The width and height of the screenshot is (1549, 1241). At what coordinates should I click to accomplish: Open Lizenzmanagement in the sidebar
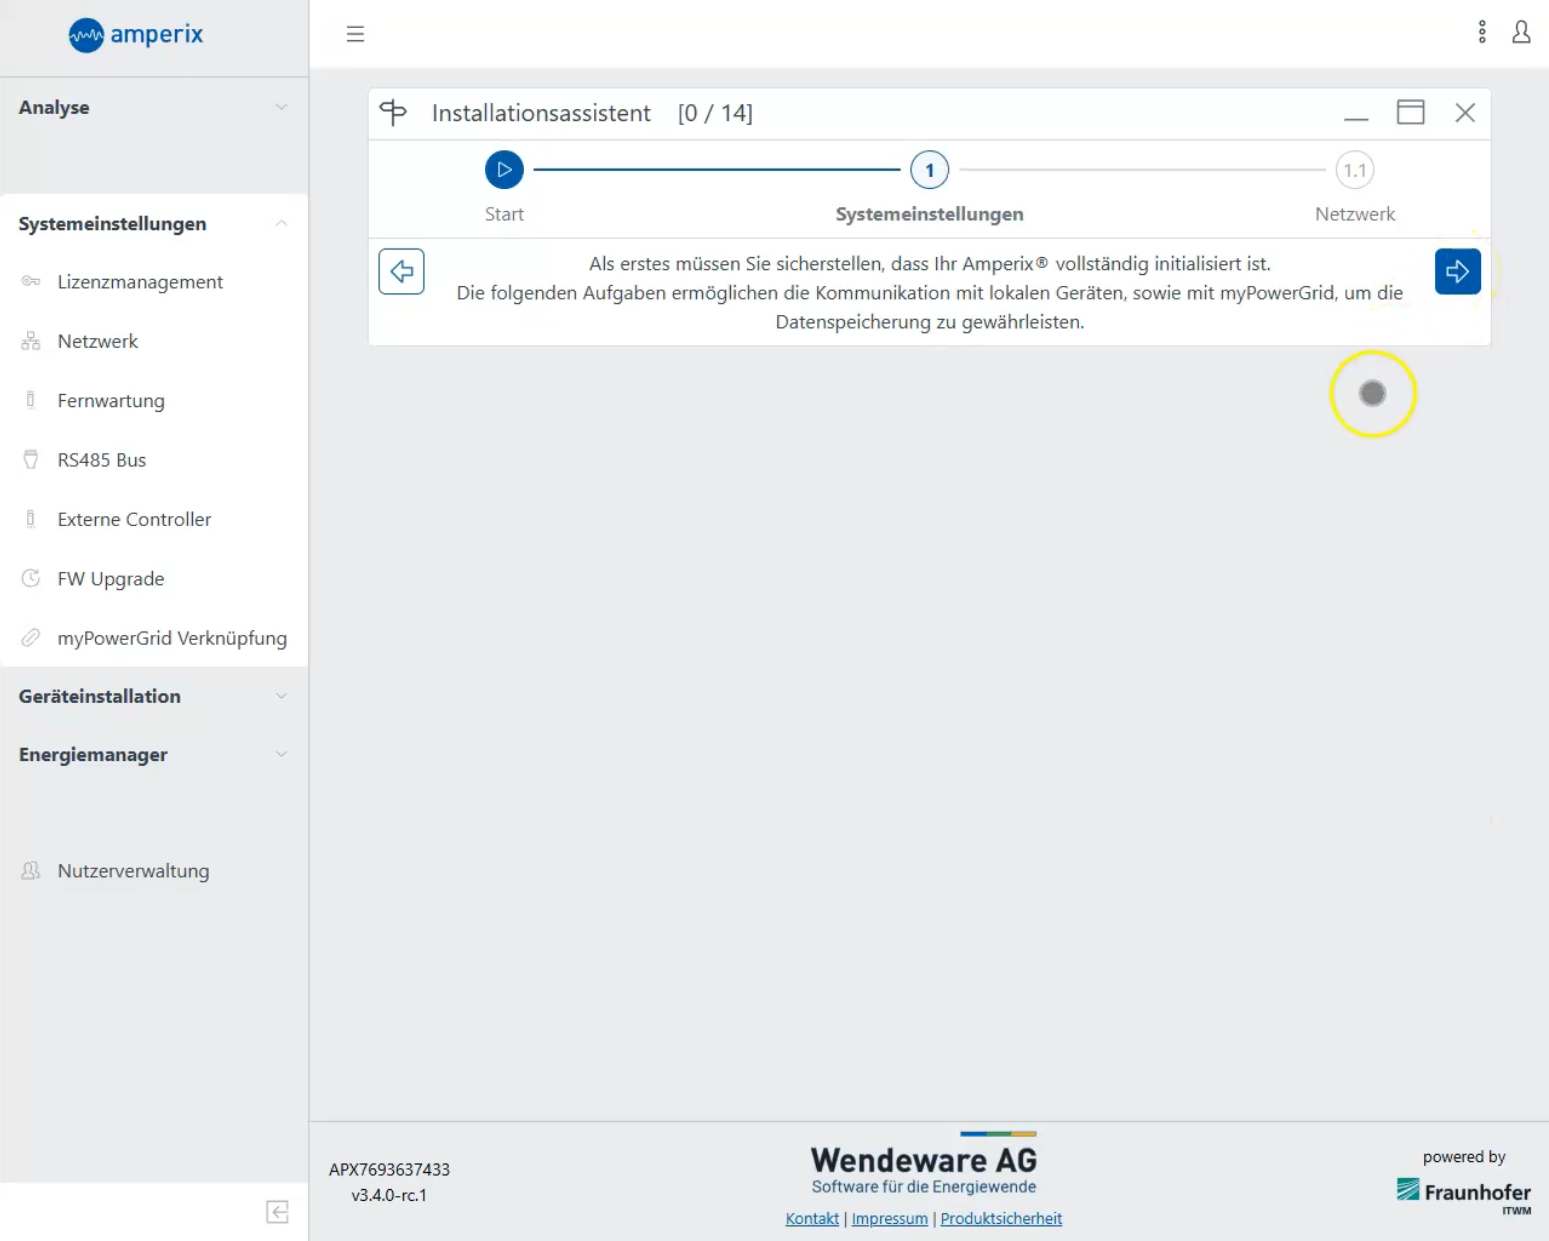click(x=154, y=282)
